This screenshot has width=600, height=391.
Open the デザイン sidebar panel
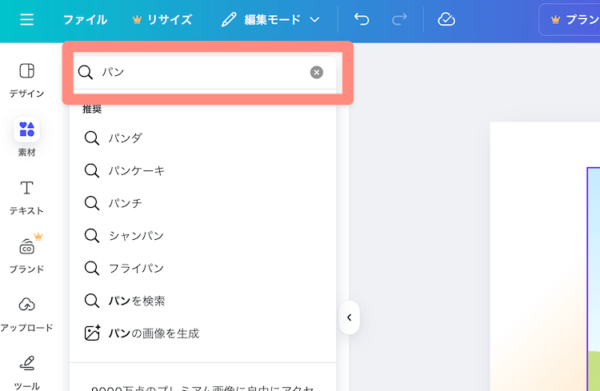pyautogui.click(x=27, y=80)
